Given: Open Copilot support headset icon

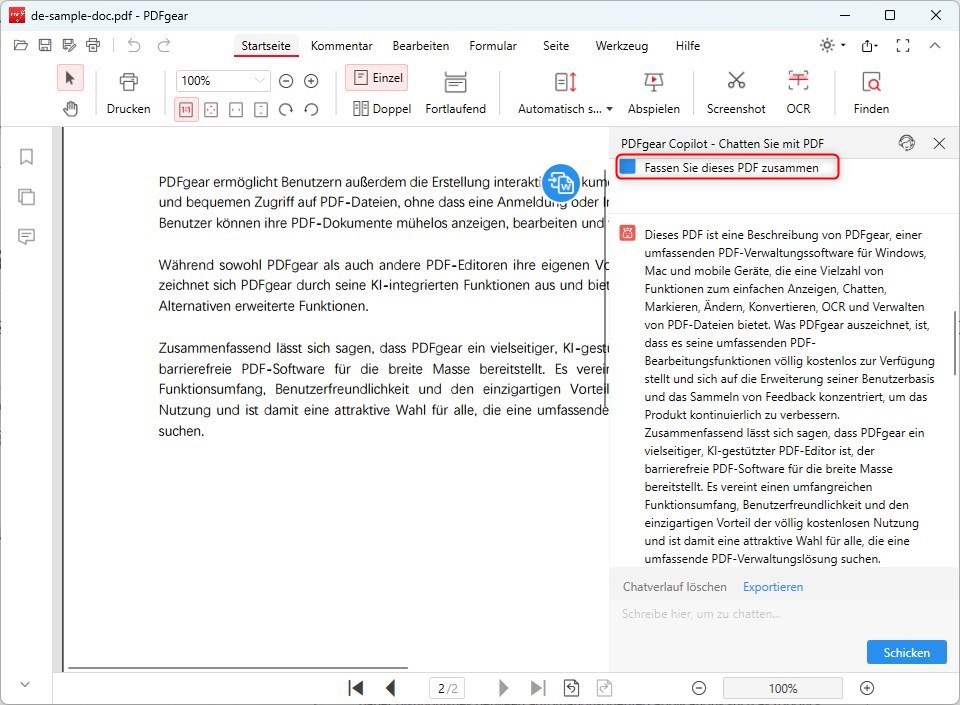Looking at the screenshot, I should click(x=907, y=143).
